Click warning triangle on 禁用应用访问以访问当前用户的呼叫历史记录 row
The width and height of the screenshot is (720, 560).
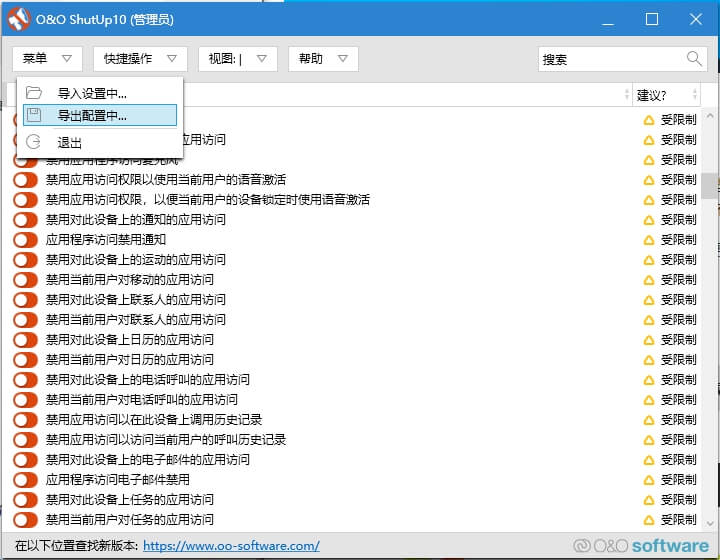pos(648,440)
